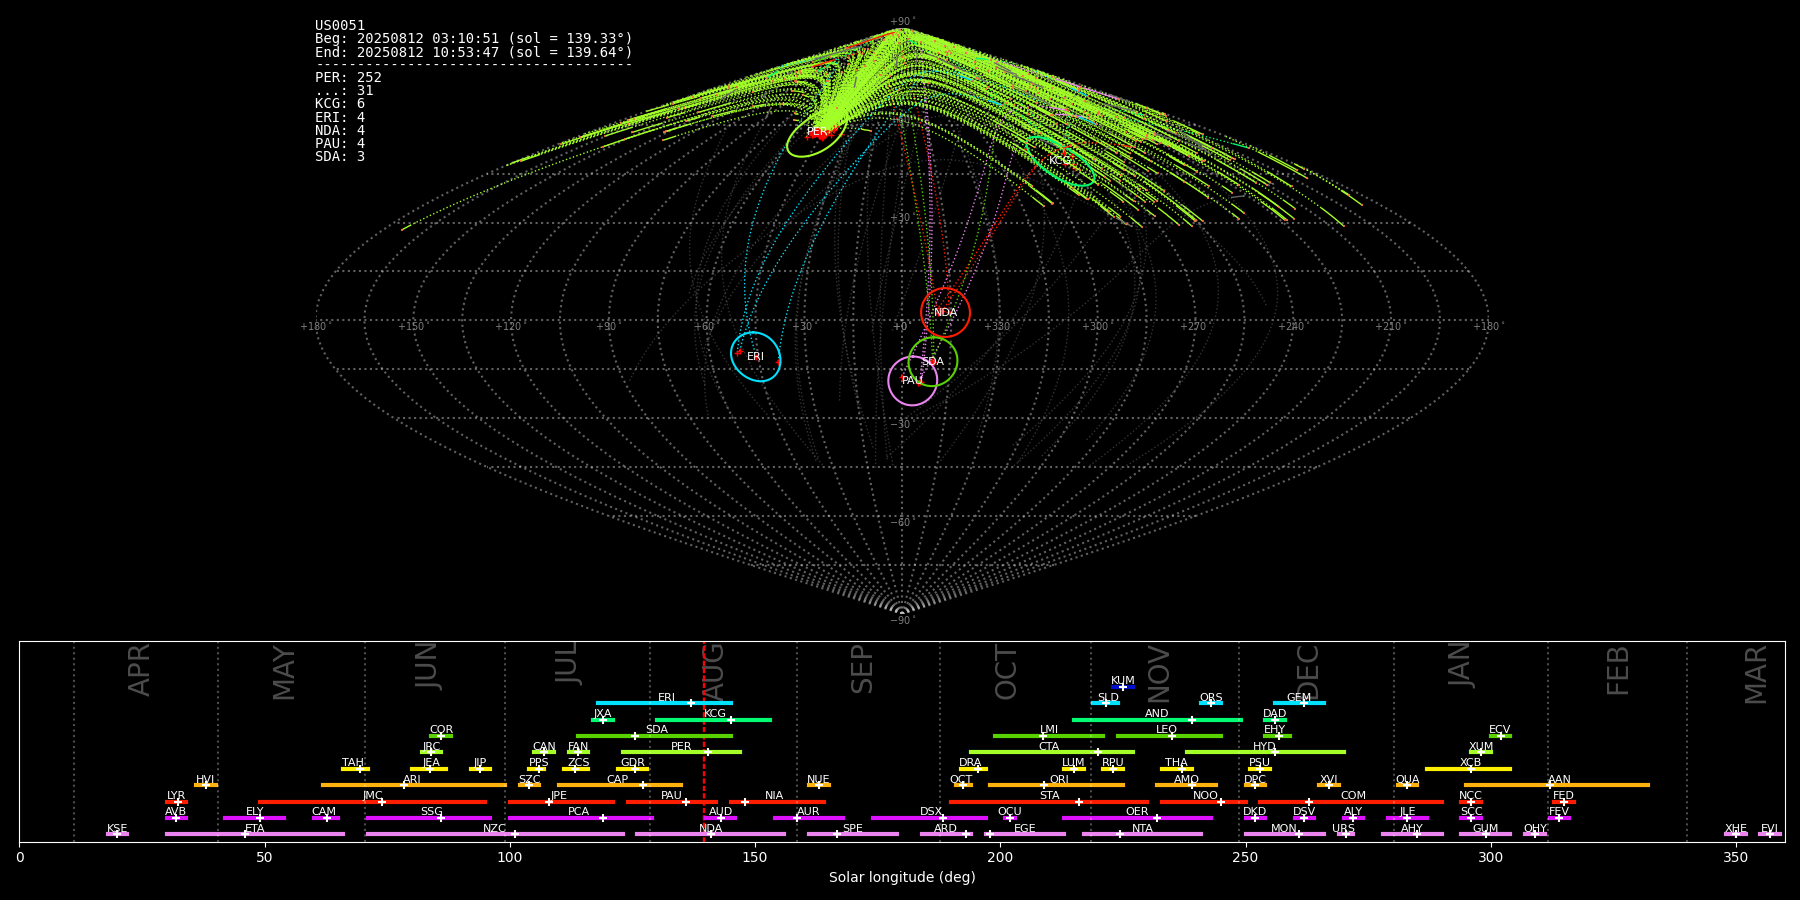Click the PER radiant ellipse on sky map
The width and height of the screenshot is (1800, 900).
[817, 131]
